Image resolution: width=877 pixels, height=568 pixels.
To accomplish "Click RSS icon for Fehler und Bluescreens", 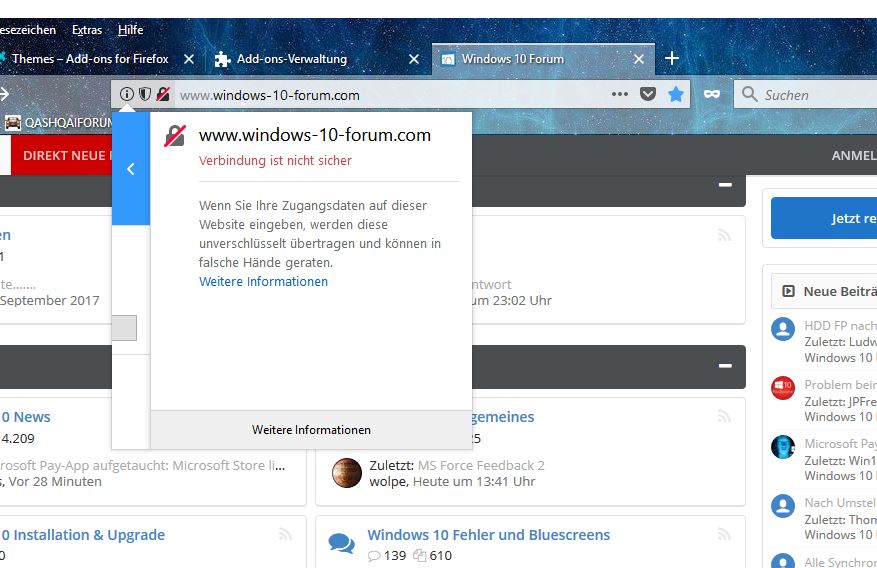I will [724, 534].
